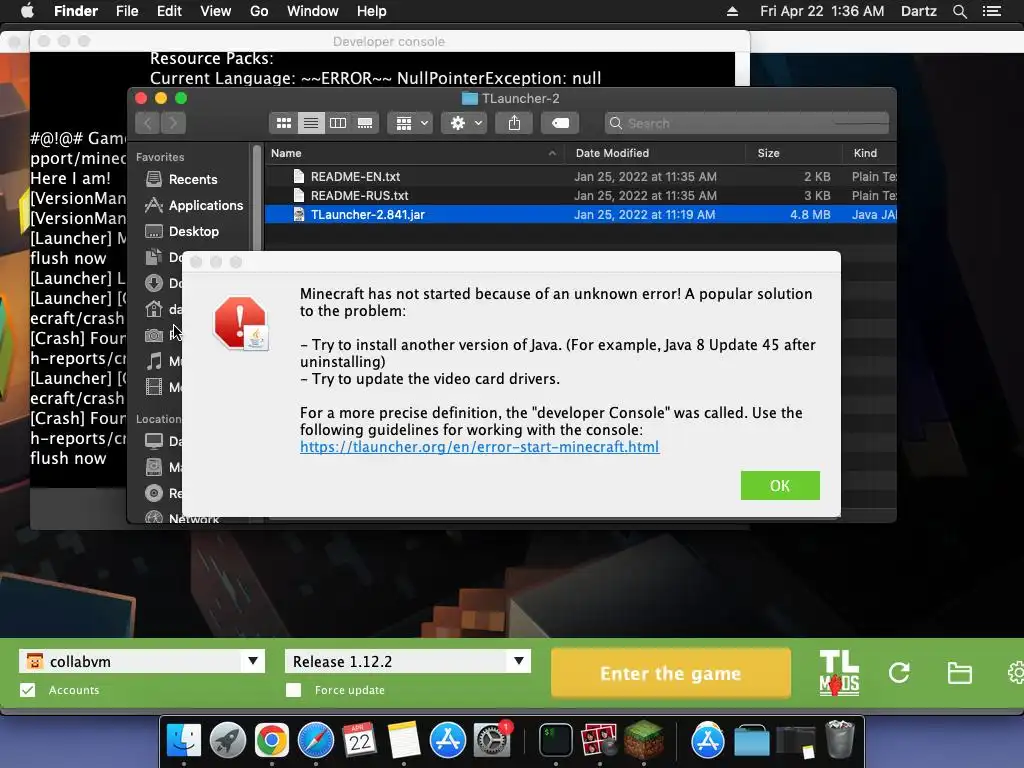The width and height of the screenshot is (1024, 768).
Task: Open the Finder action gear menu
Action: tap(464, 123)
